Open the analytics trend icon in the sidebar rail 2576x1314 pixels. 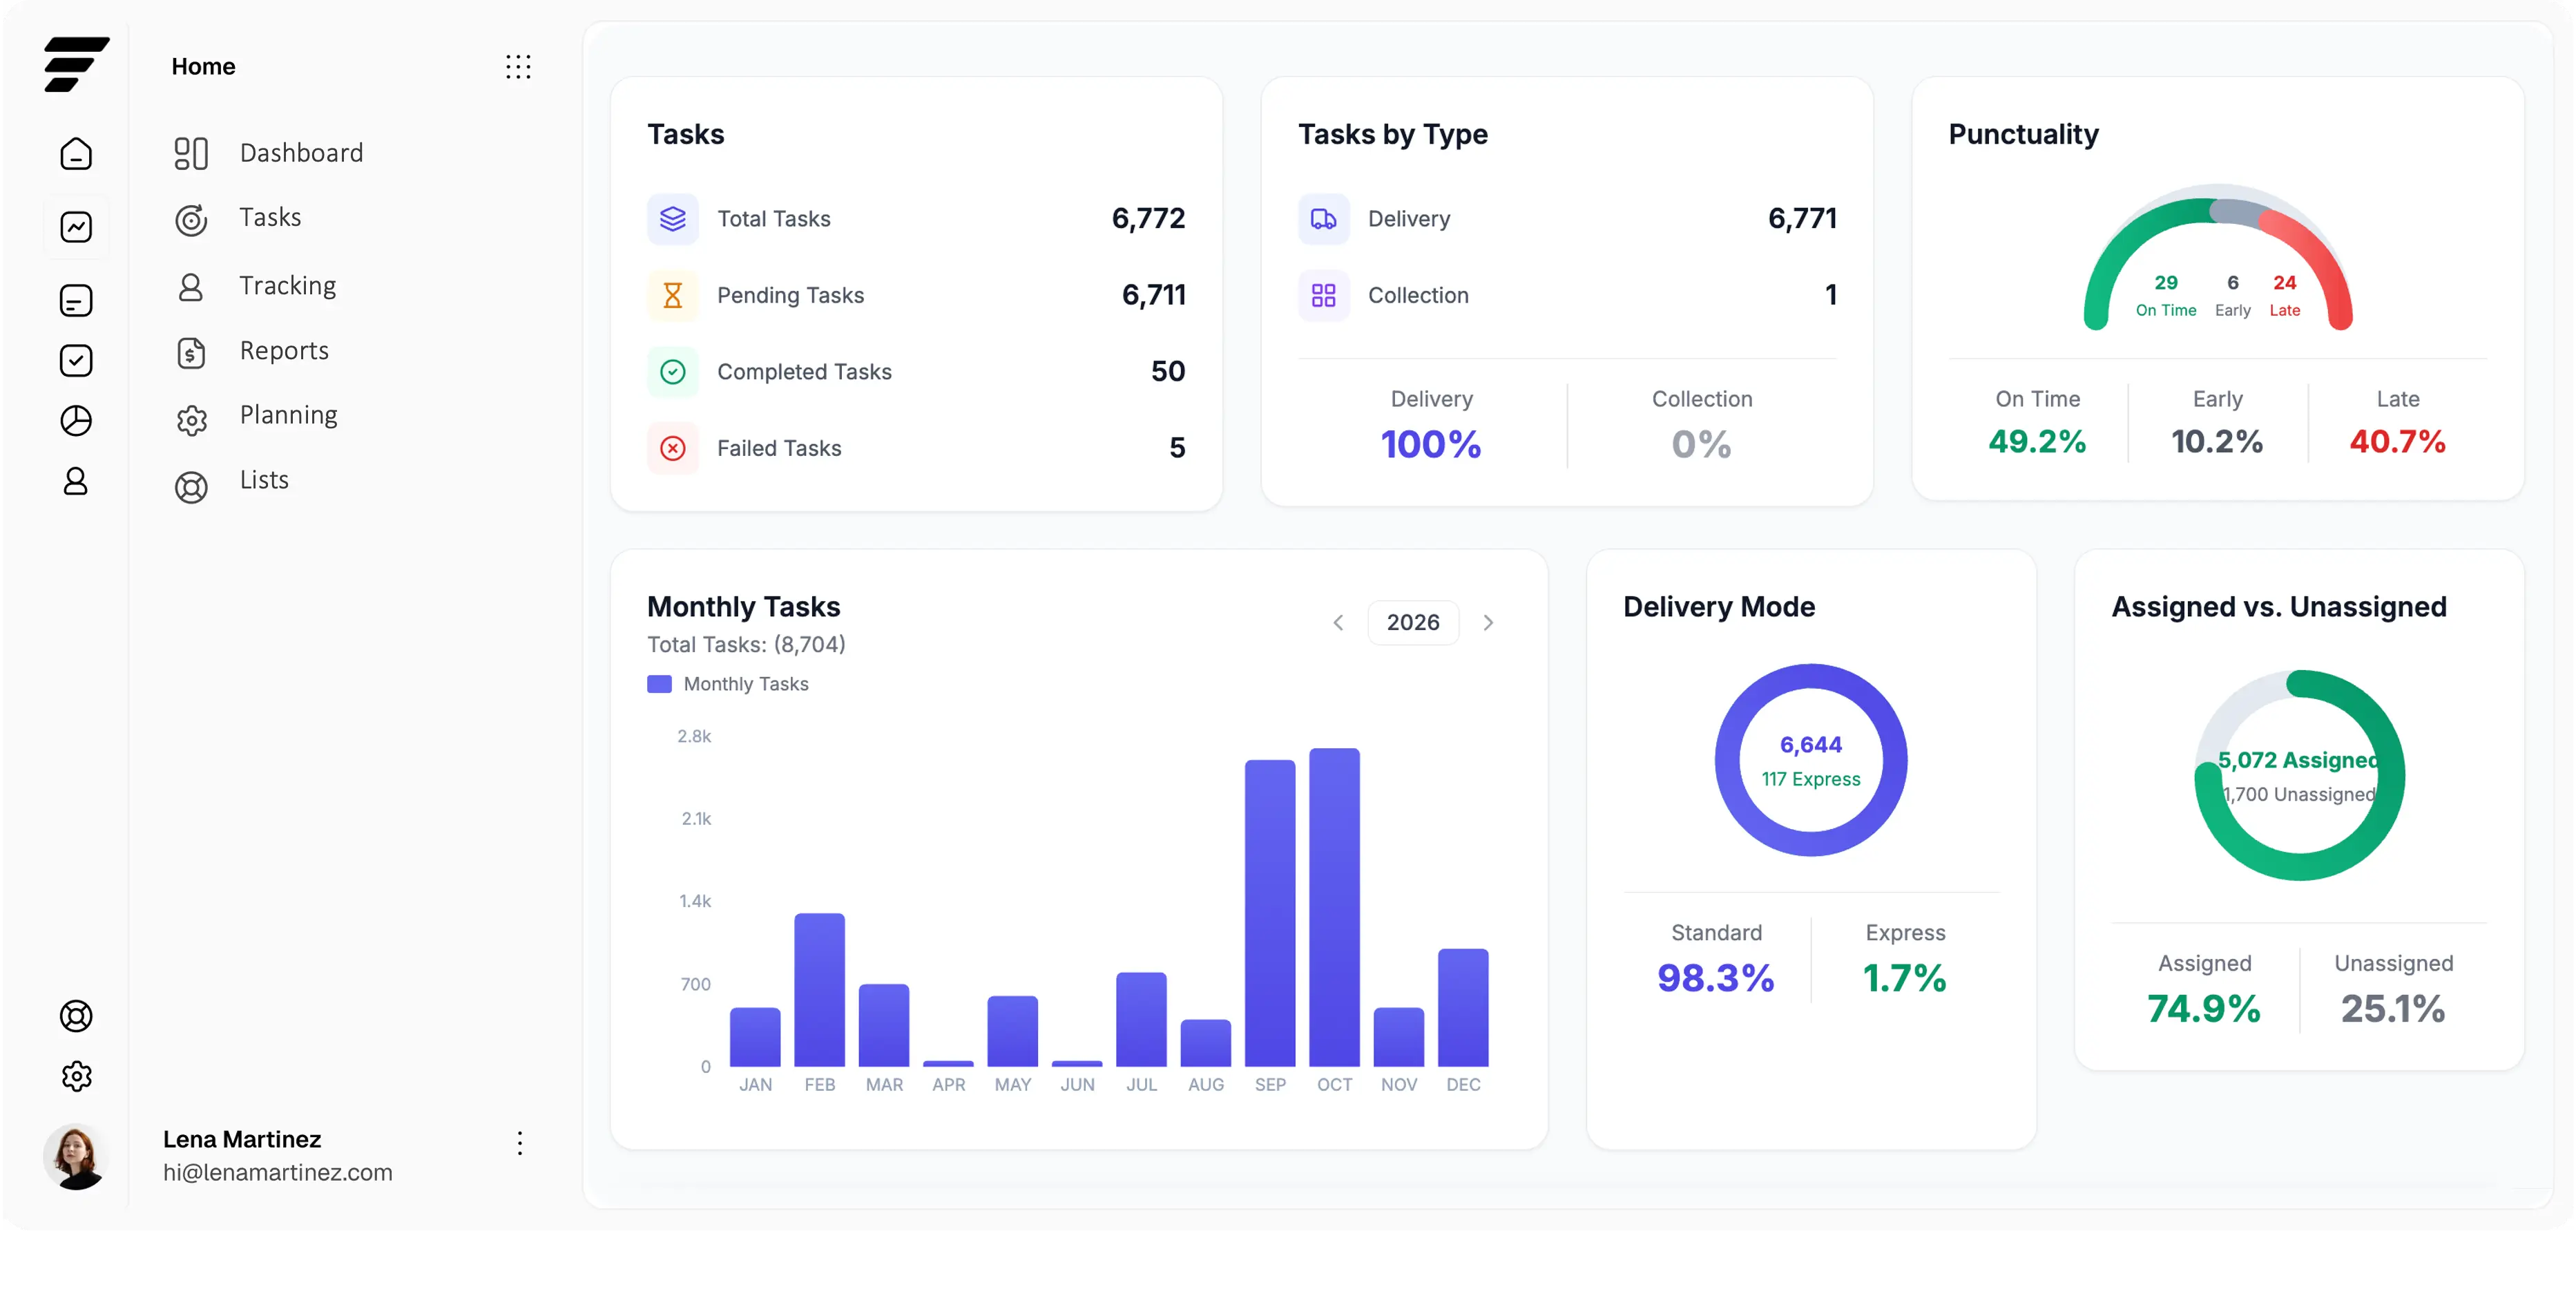pos(76,226)
